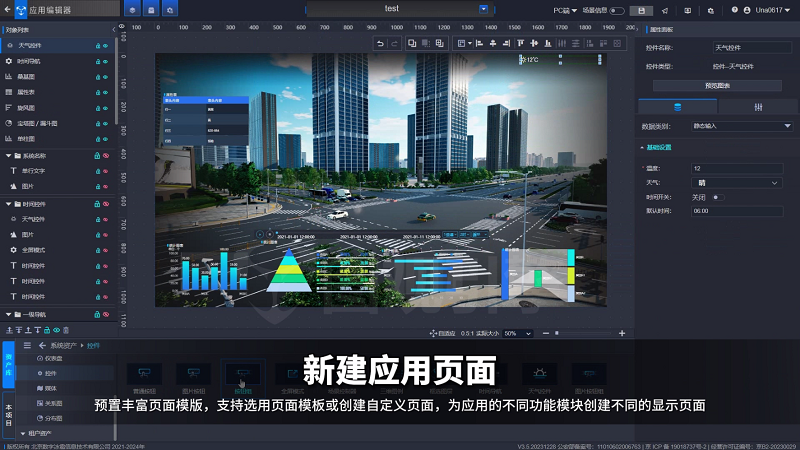Select the 资产库 vertical tab
The height and width of the screenshot is (450, 800).
[x=8, y=365]
